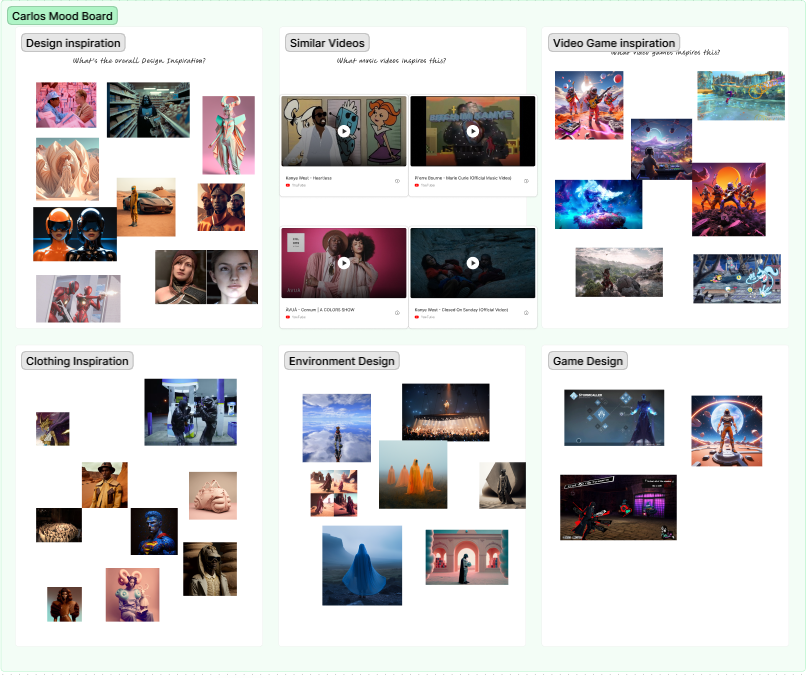Select the yellow suit desert car image
The width and height of the screenshot is (809, 678).
(146, 207)
